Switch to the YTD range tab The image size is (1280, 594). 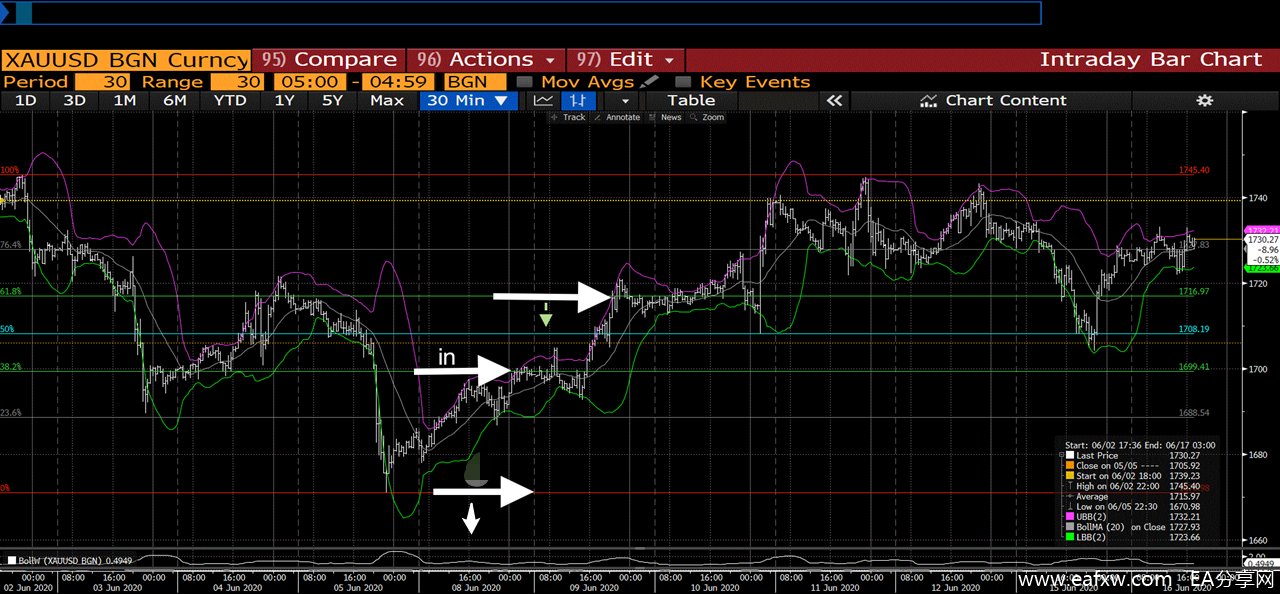pos(230,100)
